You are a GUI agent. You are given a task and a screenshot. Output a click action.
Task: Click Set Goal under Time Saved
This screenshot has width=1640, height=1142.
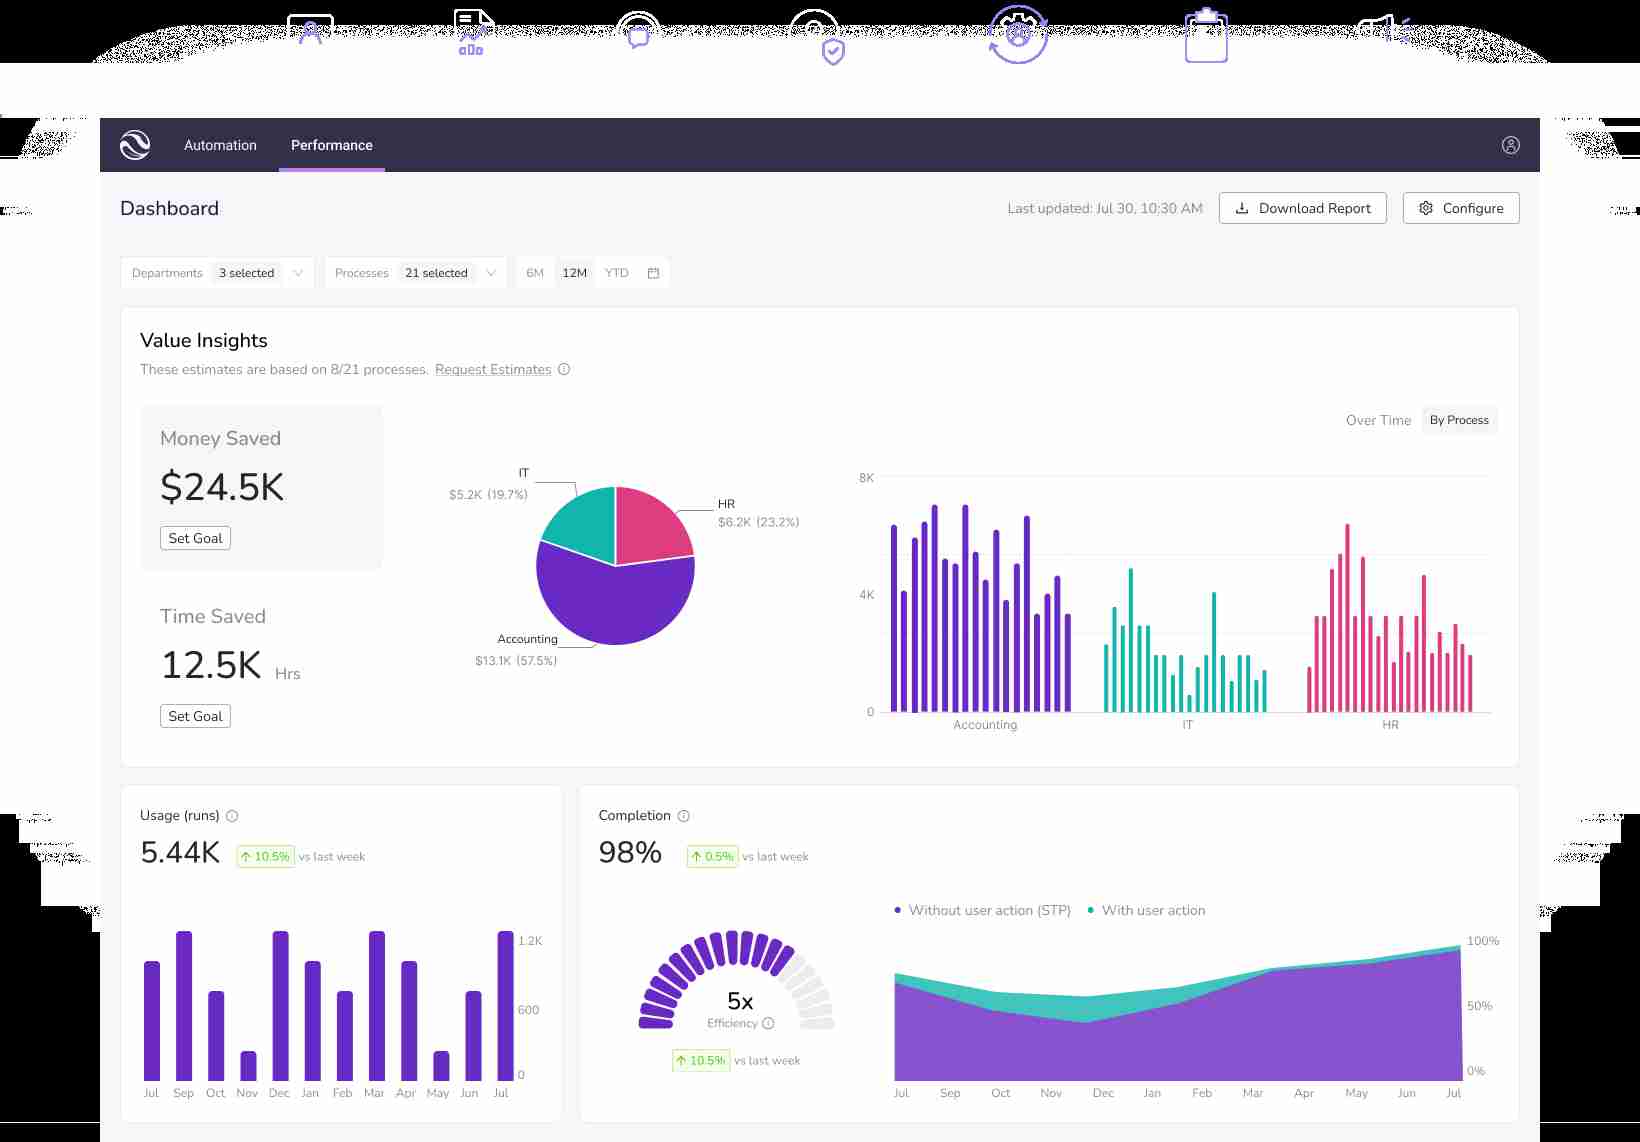click(195, 716)
